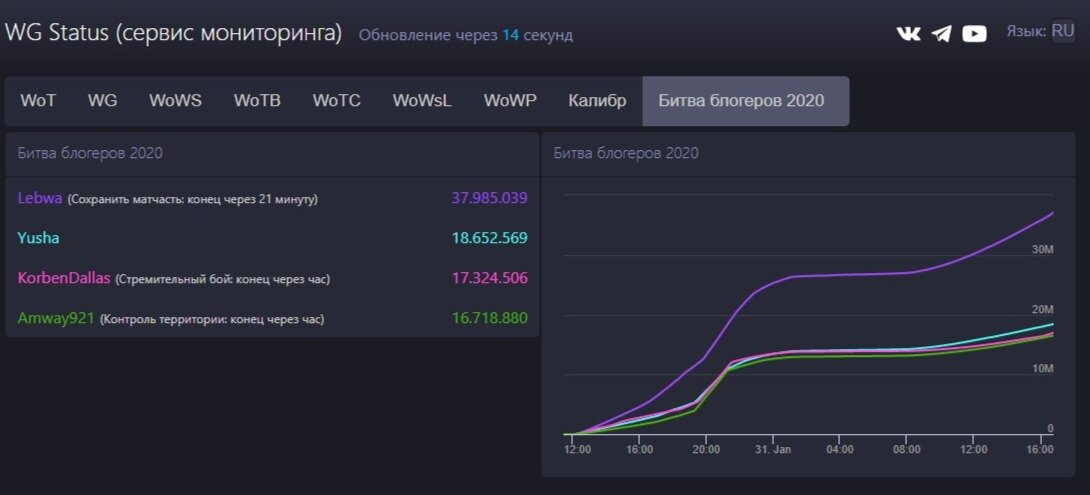Select the WoTB tab
Screen dimensions: 1090x495
point(257,101)
